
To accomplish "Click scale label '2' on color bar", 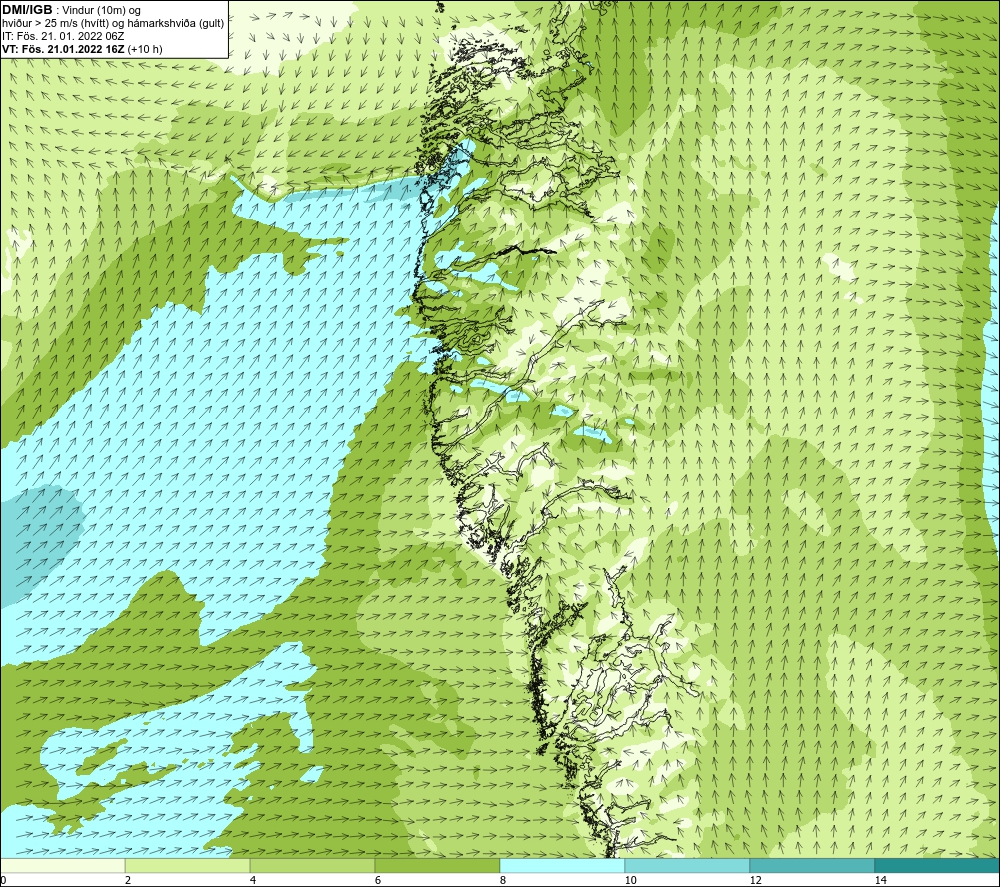I will 128,880.
